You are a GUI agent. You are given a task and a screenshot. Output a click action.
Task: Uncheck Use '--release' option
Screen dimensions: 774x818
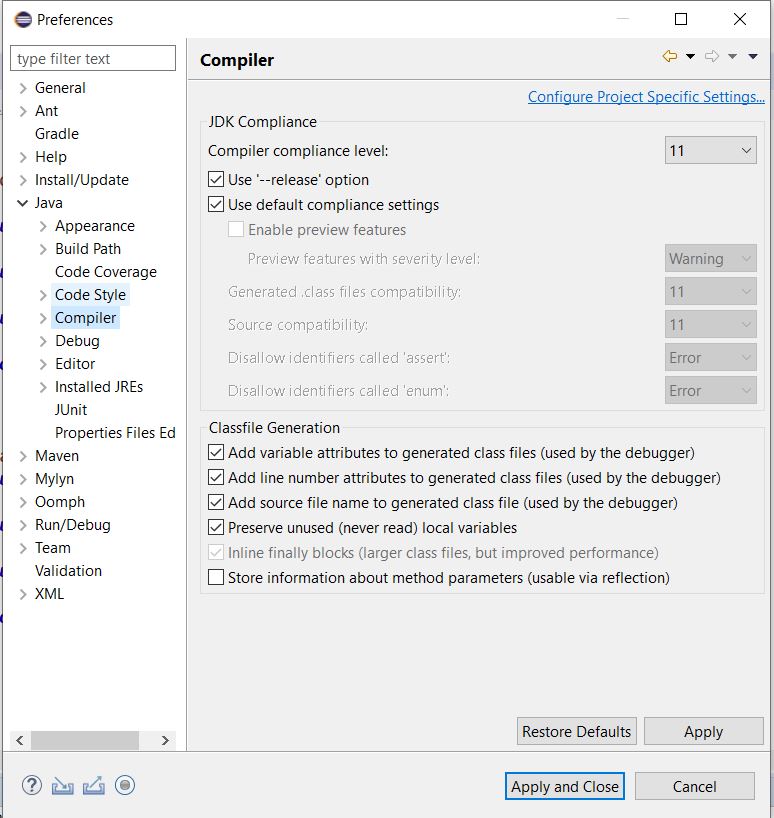click(x=216, y=179)
